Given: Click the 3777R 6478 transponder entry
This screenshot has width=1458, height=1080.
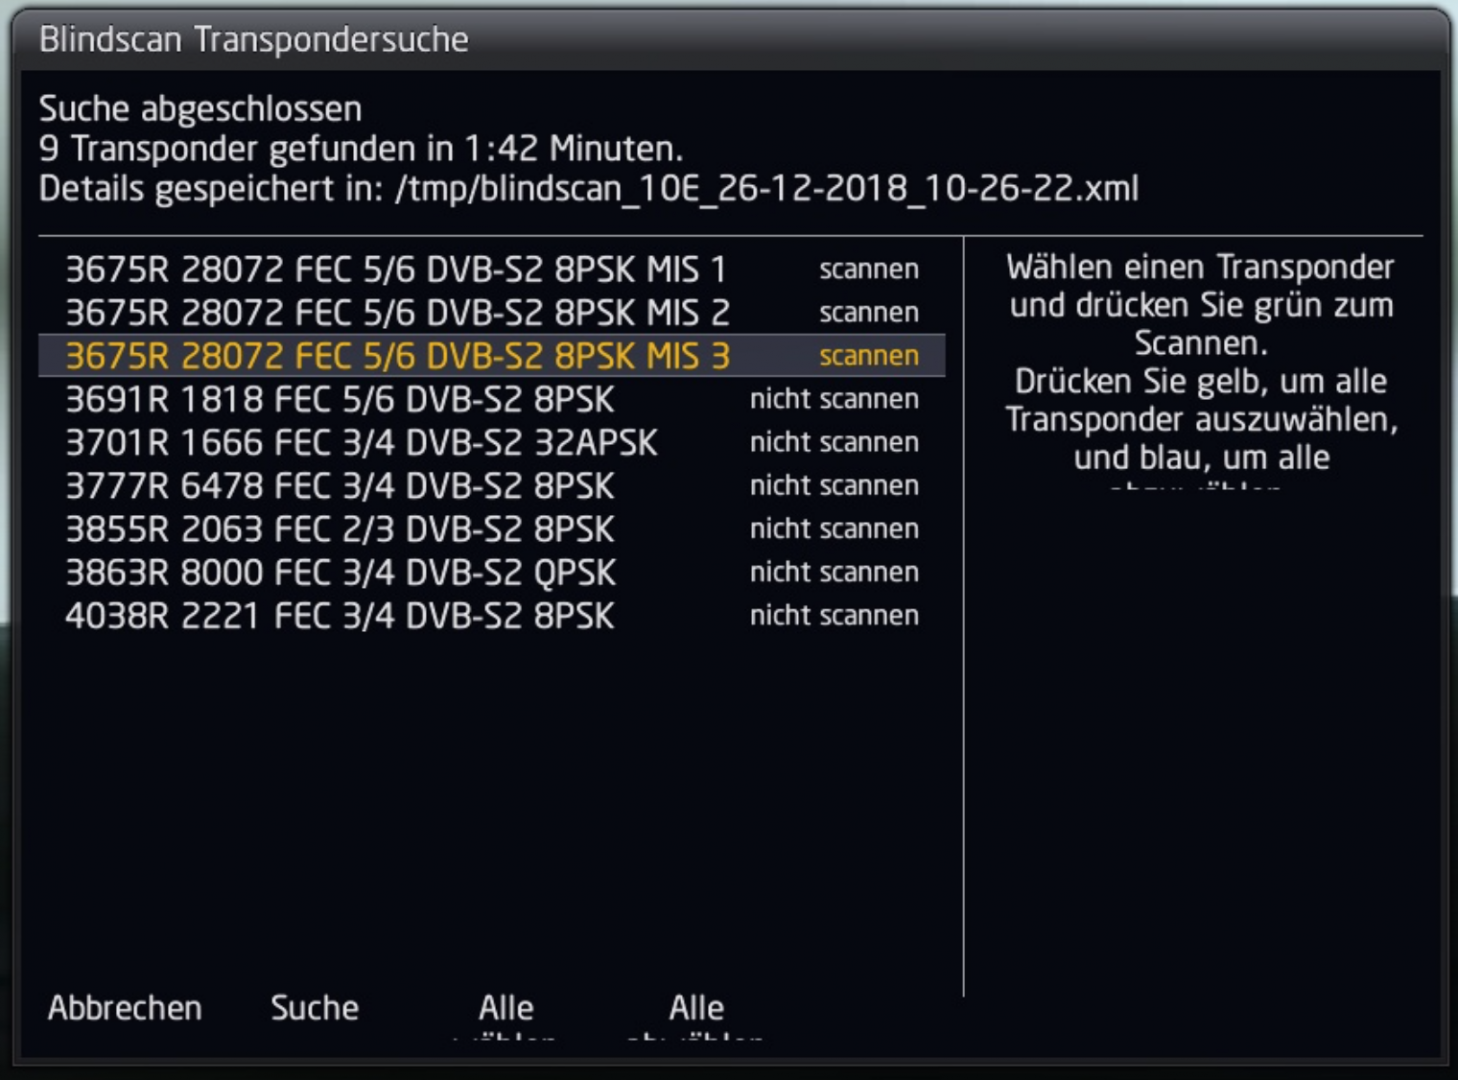Looking at the screenshot, I should pos(340,485).
